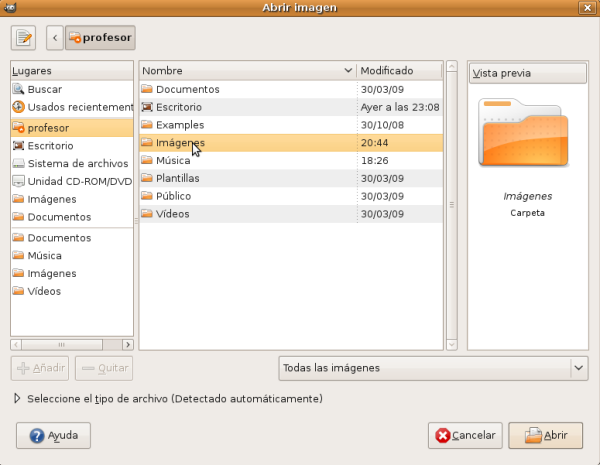This screenshot has width=600, height=465.
Task: Sort files by the Nombre column header
Action: (x=247, y=71)
